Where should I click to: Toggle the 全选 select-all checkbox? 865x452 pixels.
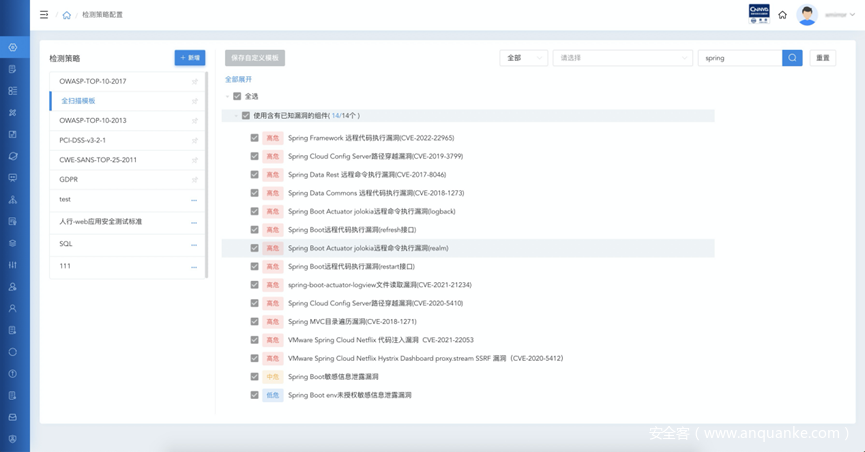pyautogui.click(x=237, y=97)
